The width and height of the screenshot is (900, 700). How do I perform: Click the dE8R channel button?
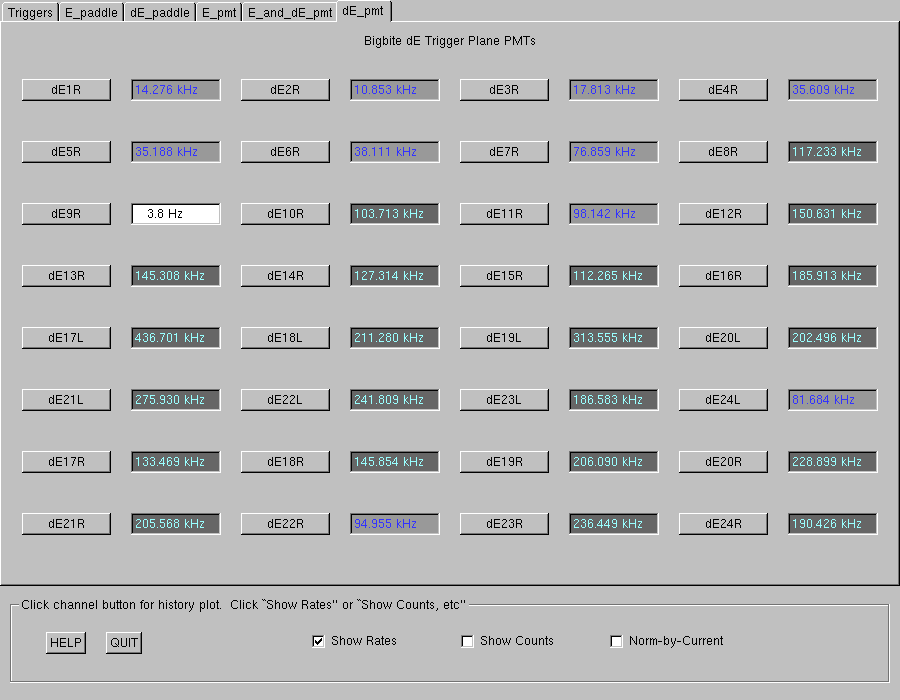(723, 152)
